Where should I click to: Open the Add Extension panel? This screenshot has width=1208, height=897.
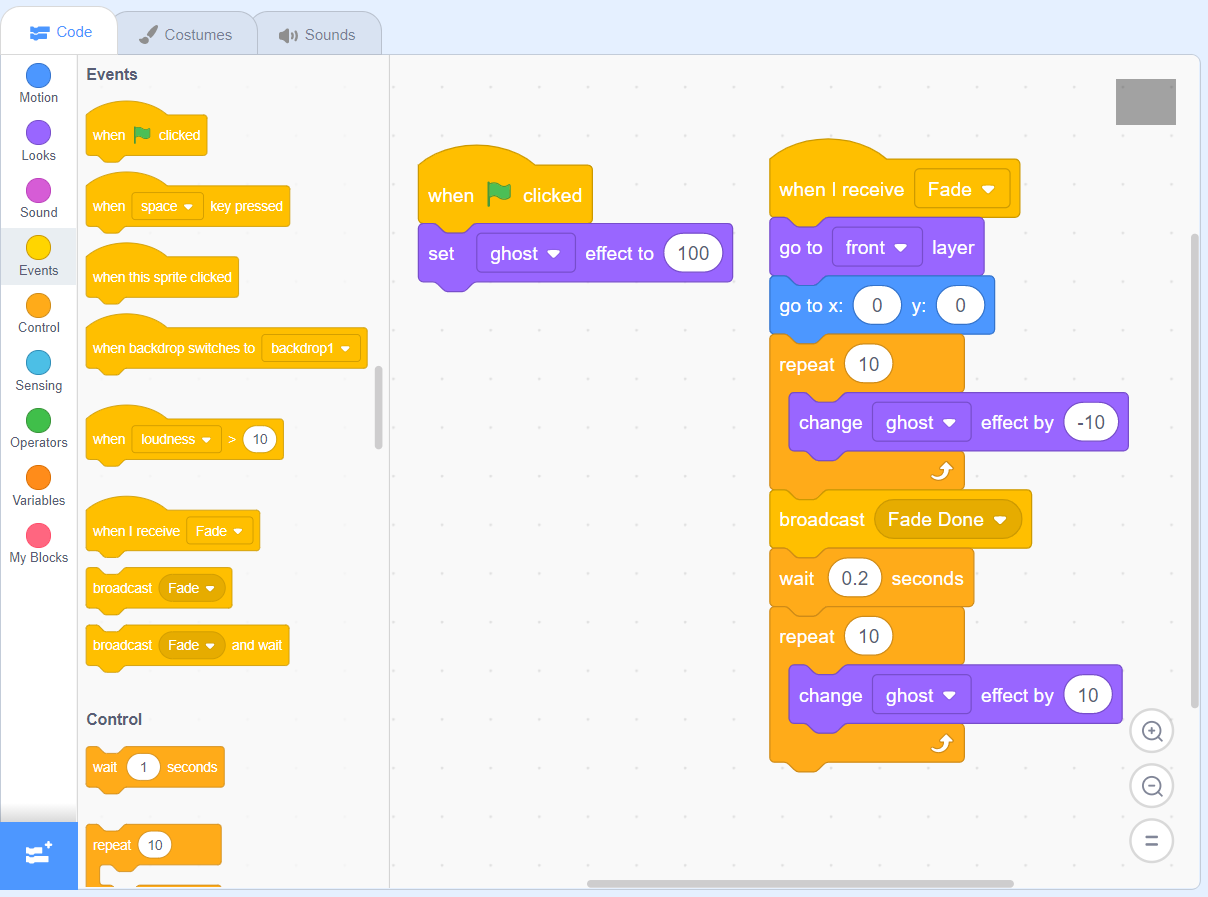(x=38, y=856)
